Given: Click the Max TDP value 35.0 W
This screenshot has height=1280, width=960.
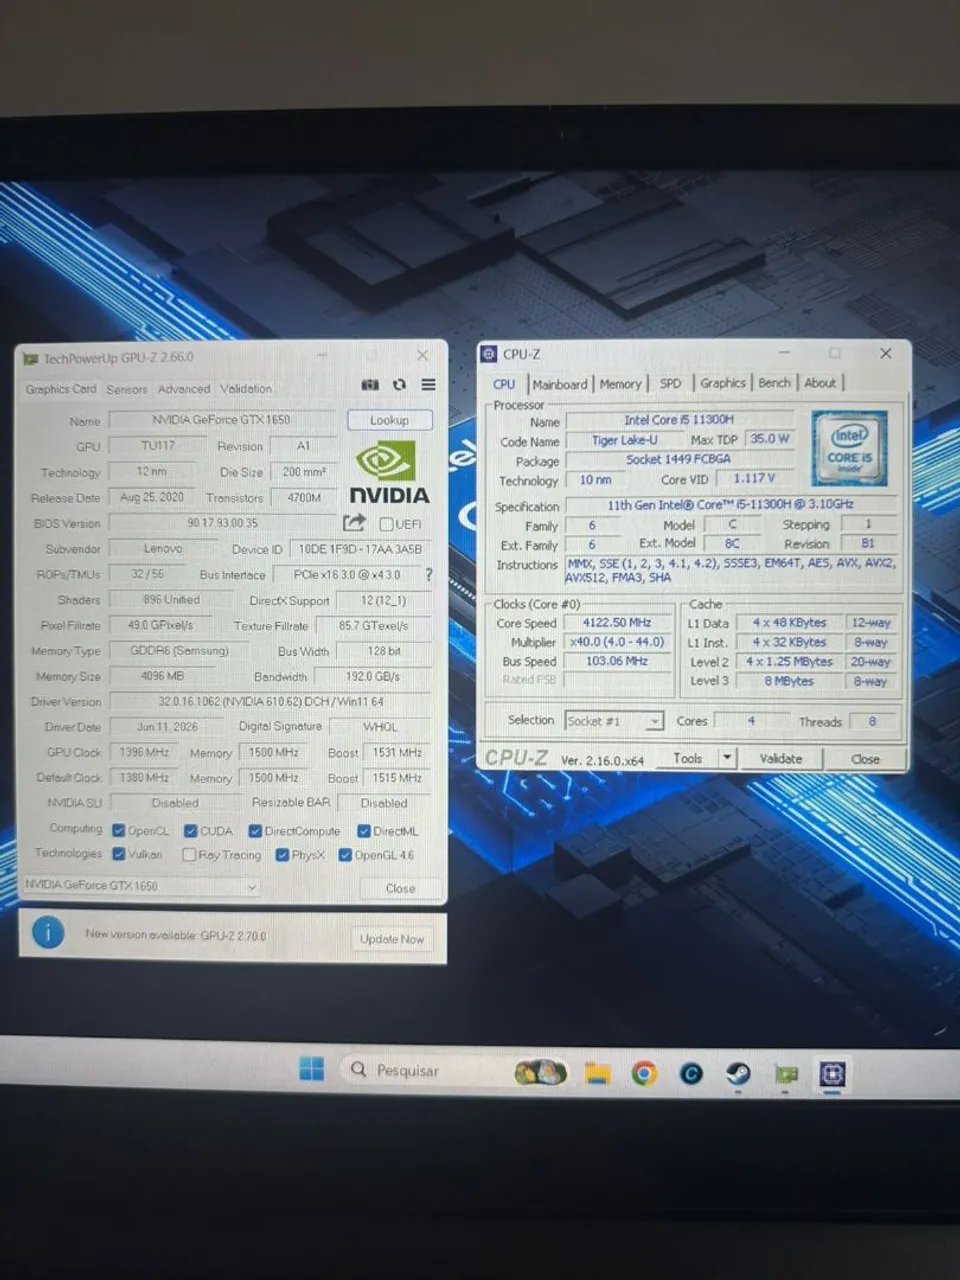Looking at the screenshot, I should pos(769,439).
